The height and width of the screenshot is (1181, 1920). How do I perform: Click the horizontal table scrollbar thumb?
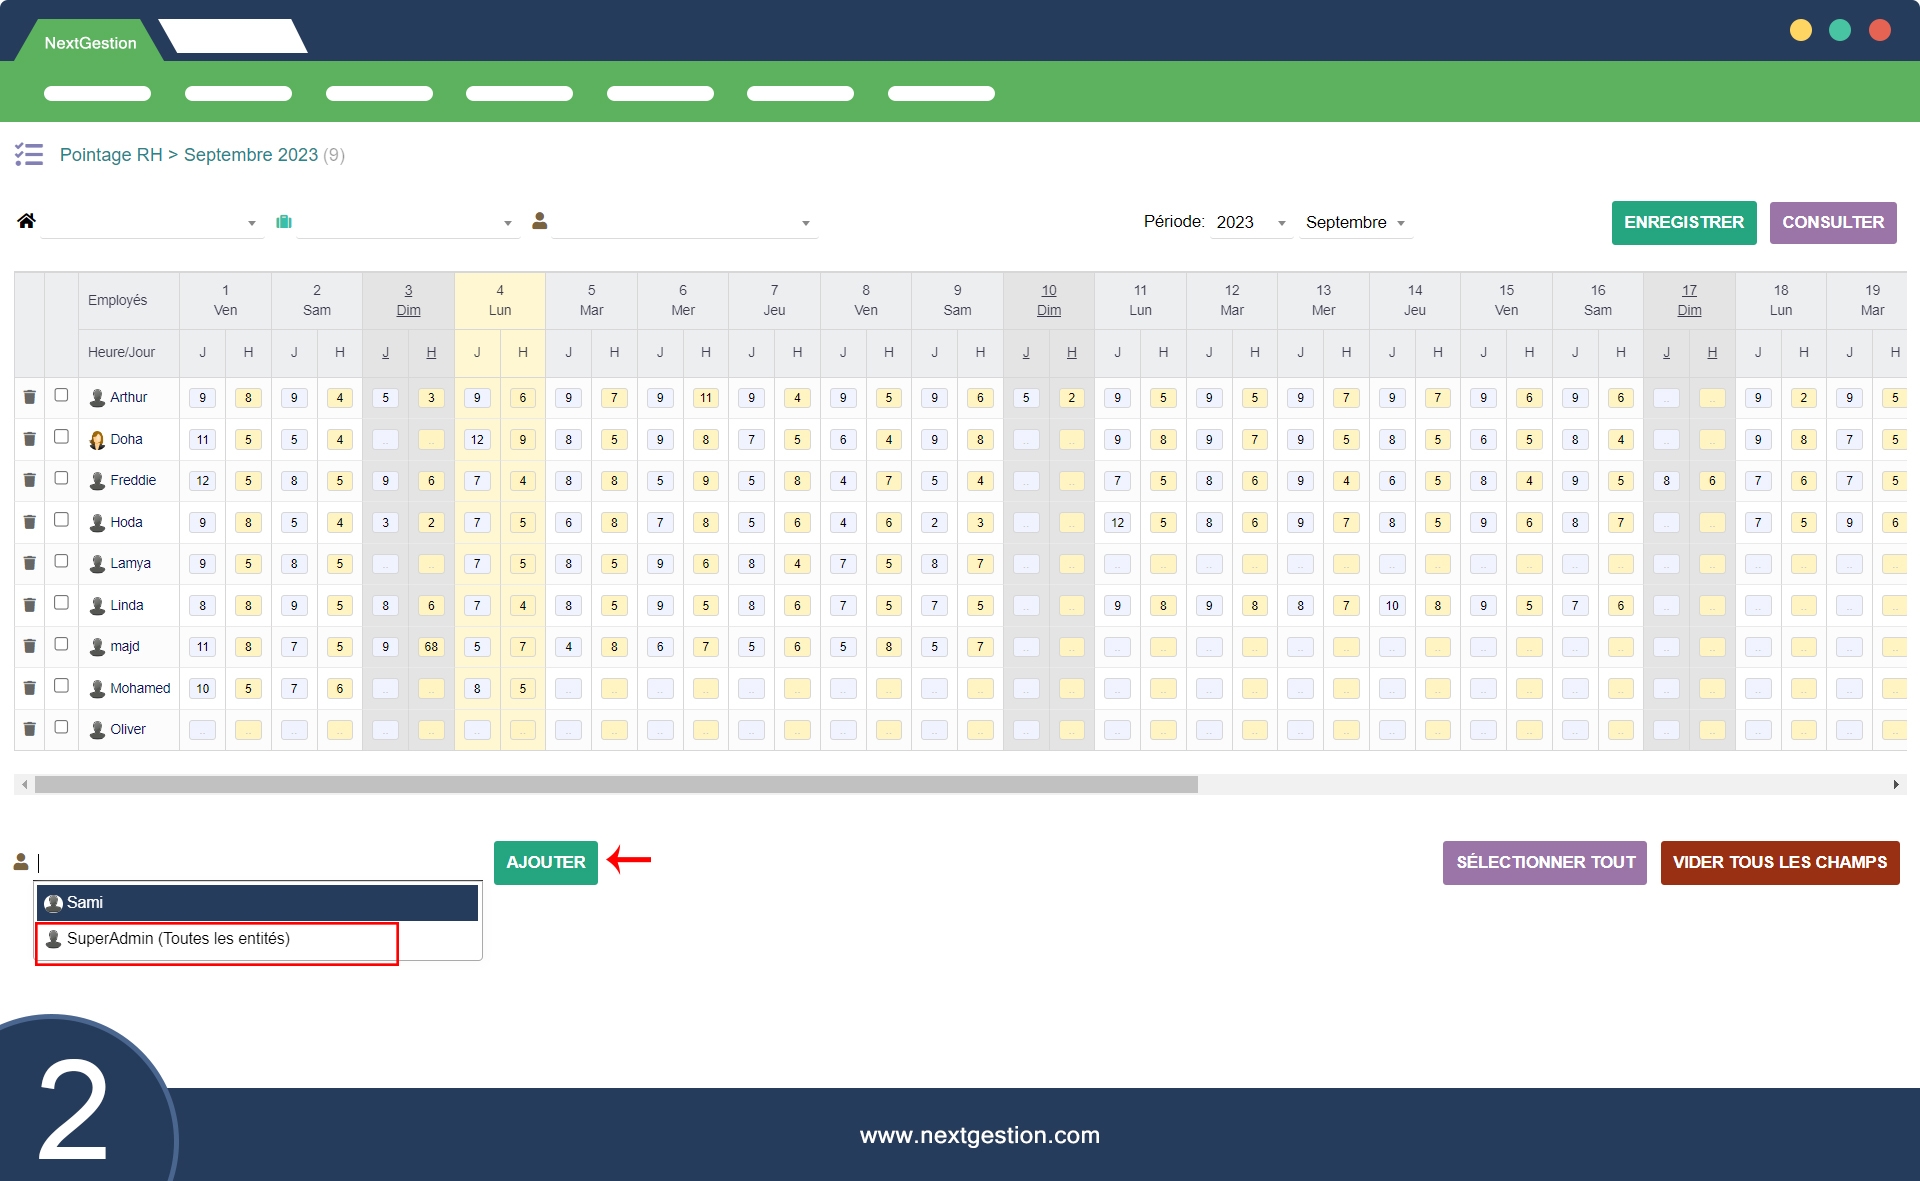(615, 785)
